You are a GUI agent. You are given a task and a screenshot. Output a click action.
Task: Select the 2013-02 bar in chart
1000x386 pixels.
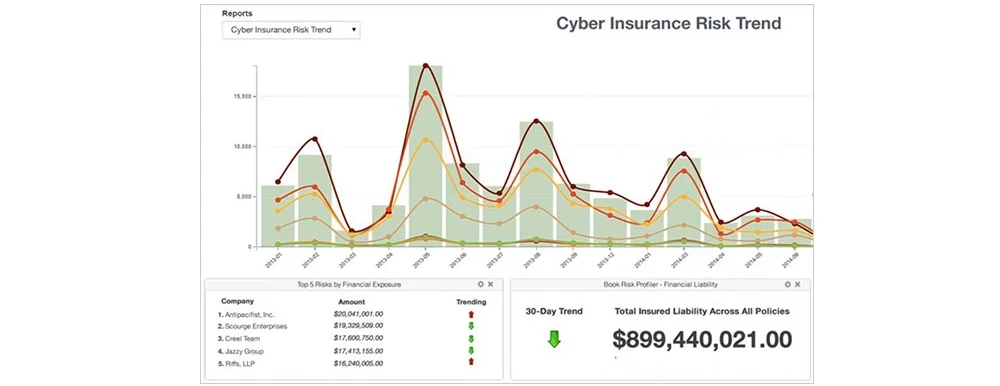point(315,200)
